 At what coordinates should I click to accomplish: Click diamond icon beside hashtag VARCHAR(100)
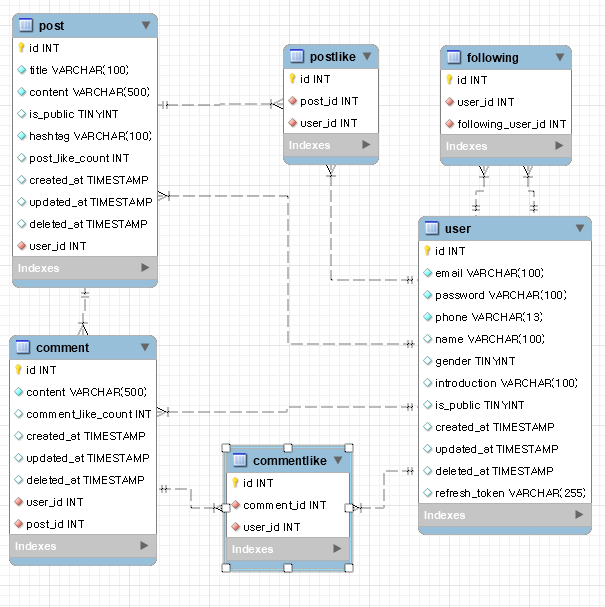coord(22,136)
